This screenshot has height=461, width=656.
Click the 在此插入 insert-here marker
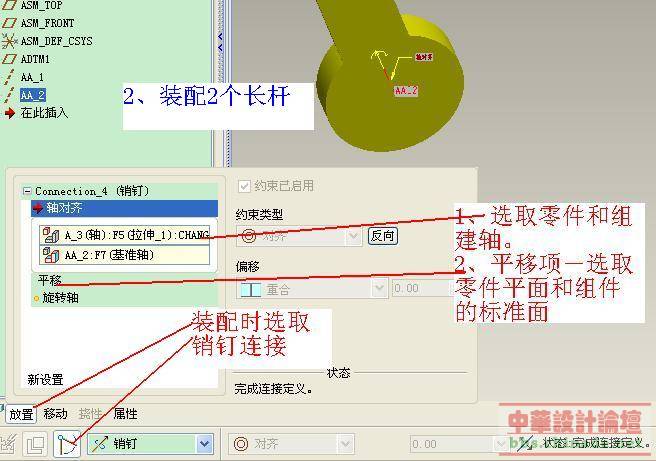(x=44, y=113)
